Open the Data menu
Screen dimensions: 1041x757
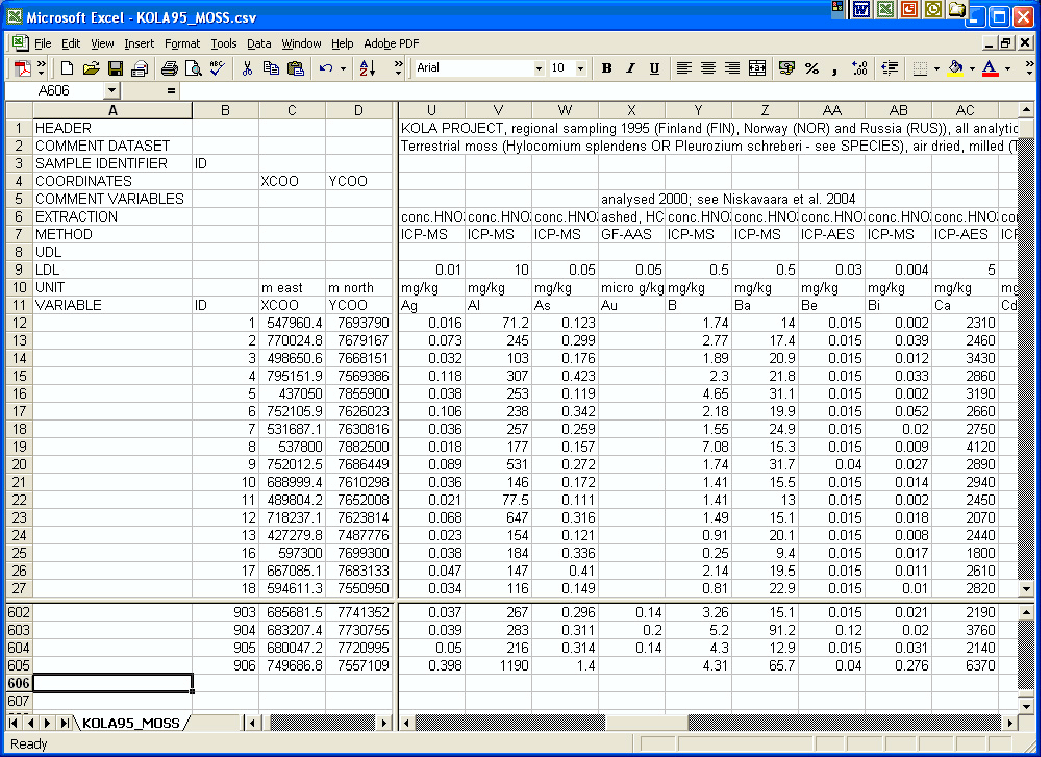(259, 44)
